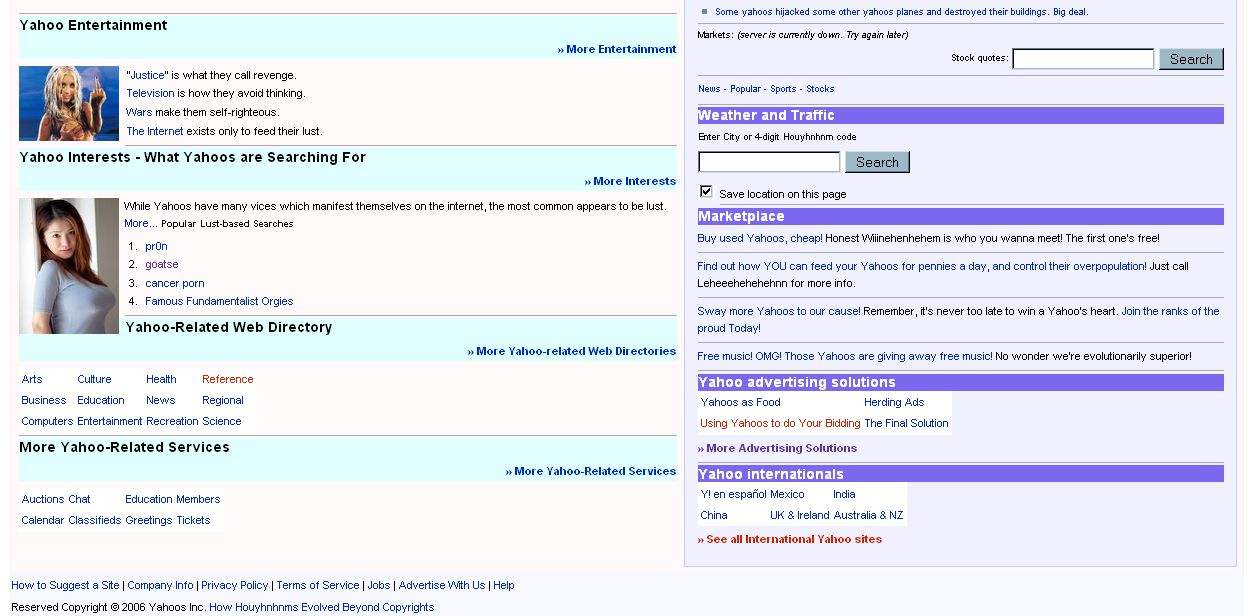Select the Sports link under markets

click(783, 89)
